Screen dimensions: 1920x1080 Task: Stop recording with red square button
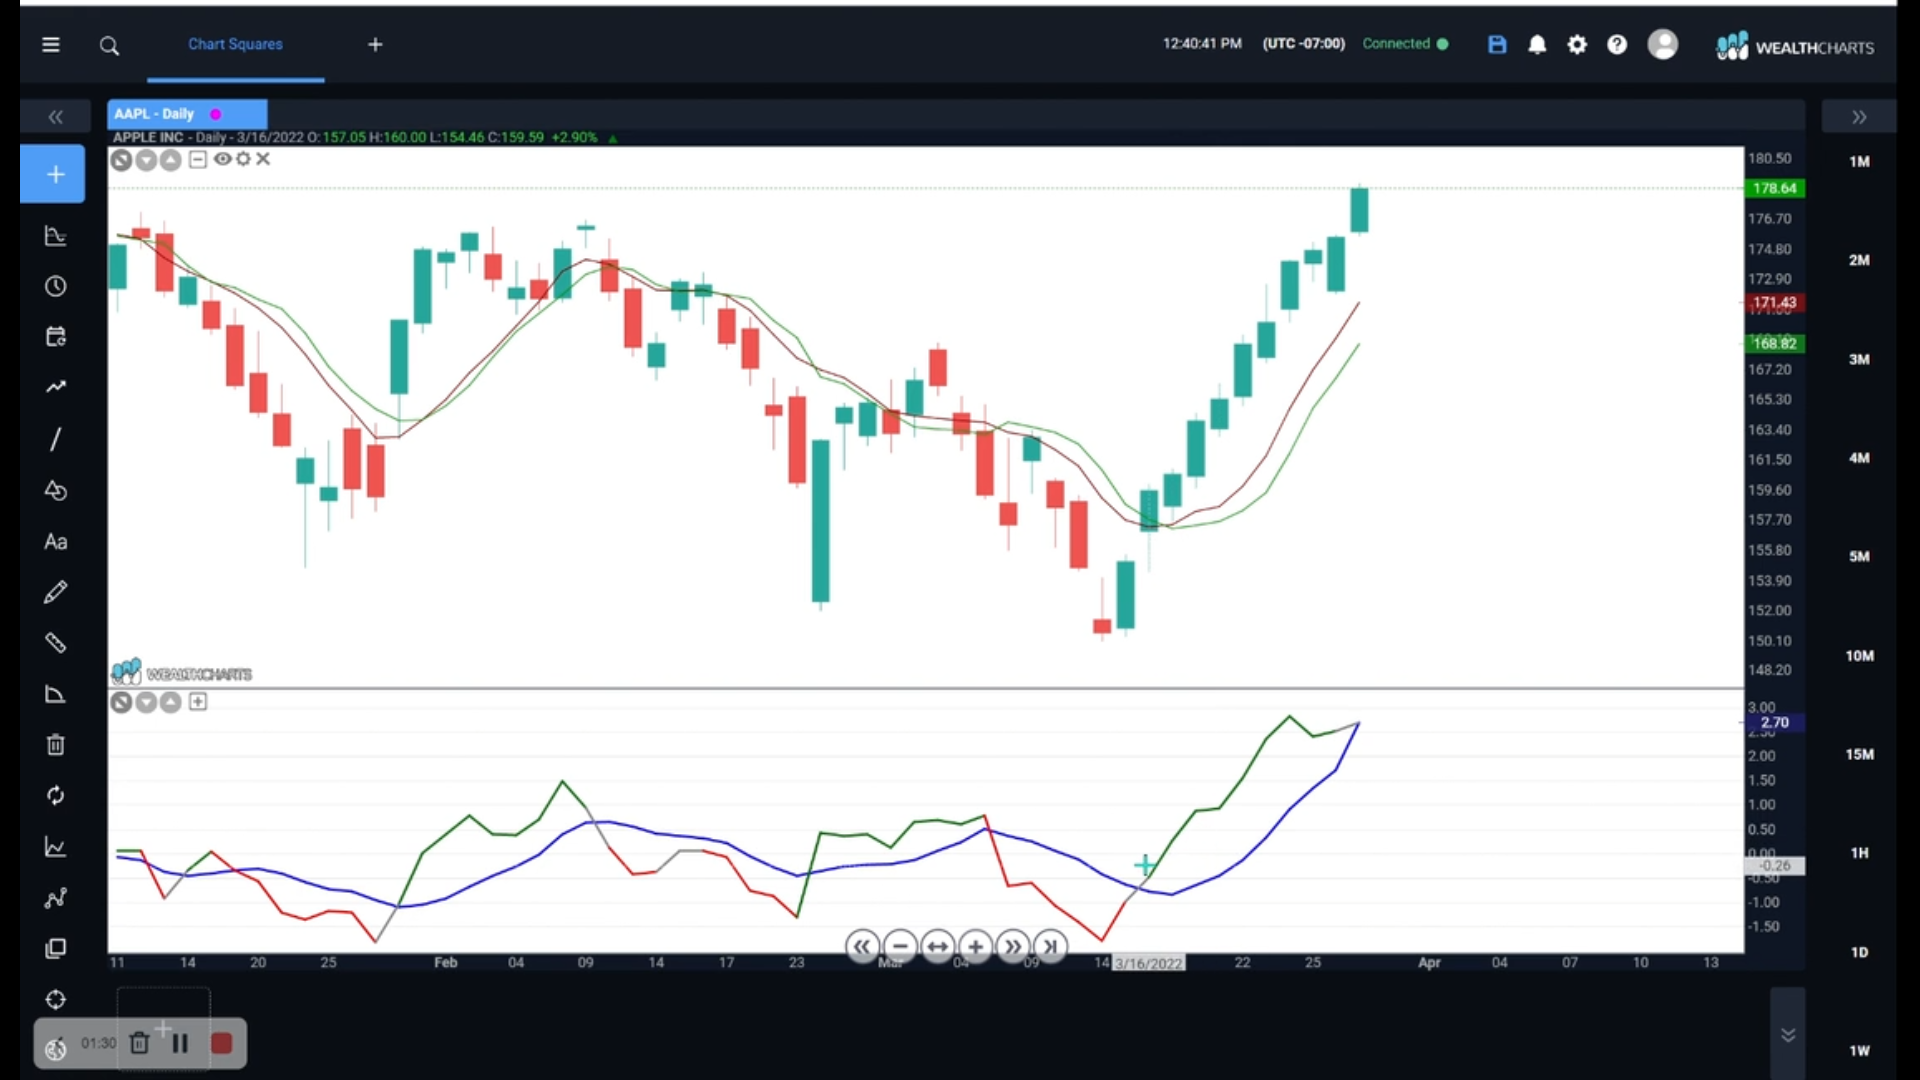click(221, 1044)
